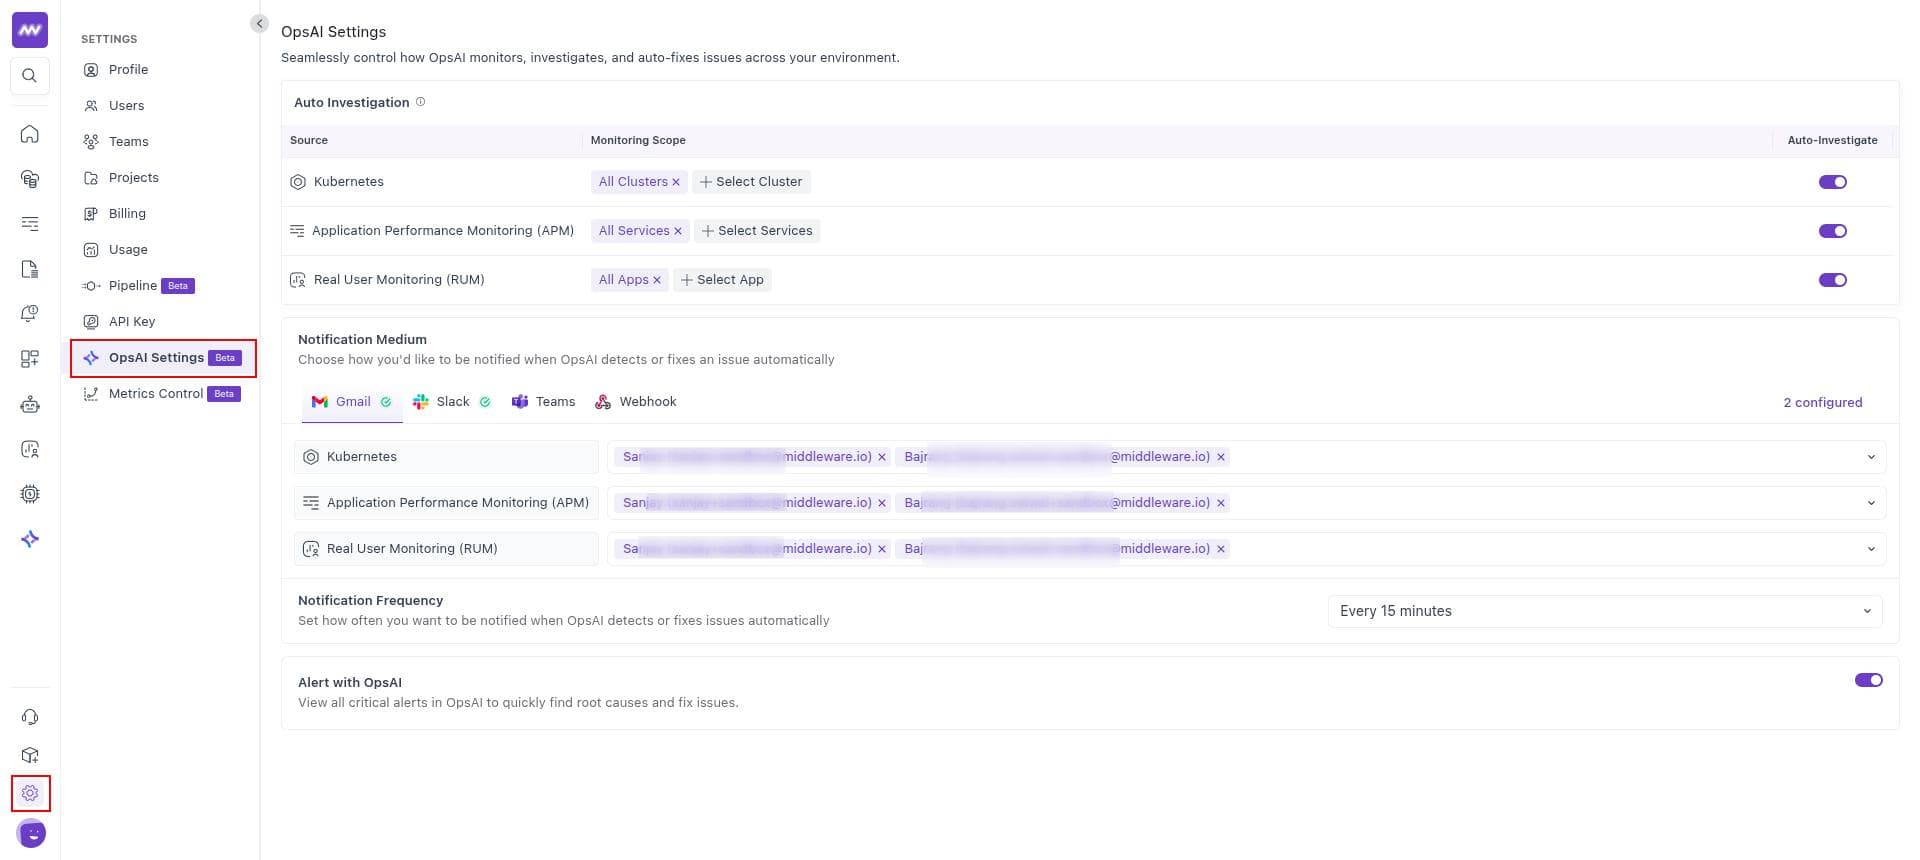The image size is (1920, 860).
Task: Open the infrastructure icon below Home
Action: [x=30, y=179]
